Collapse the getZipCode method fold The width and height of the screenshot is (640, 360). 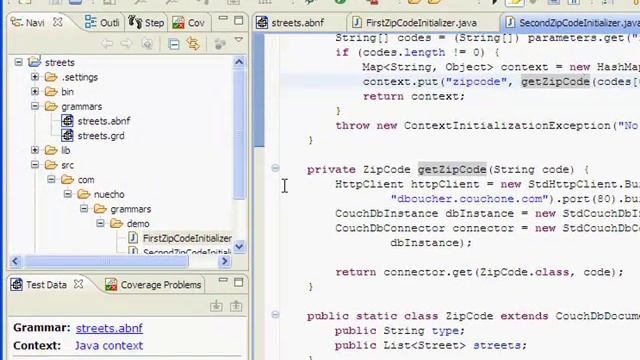click(276, 168)
